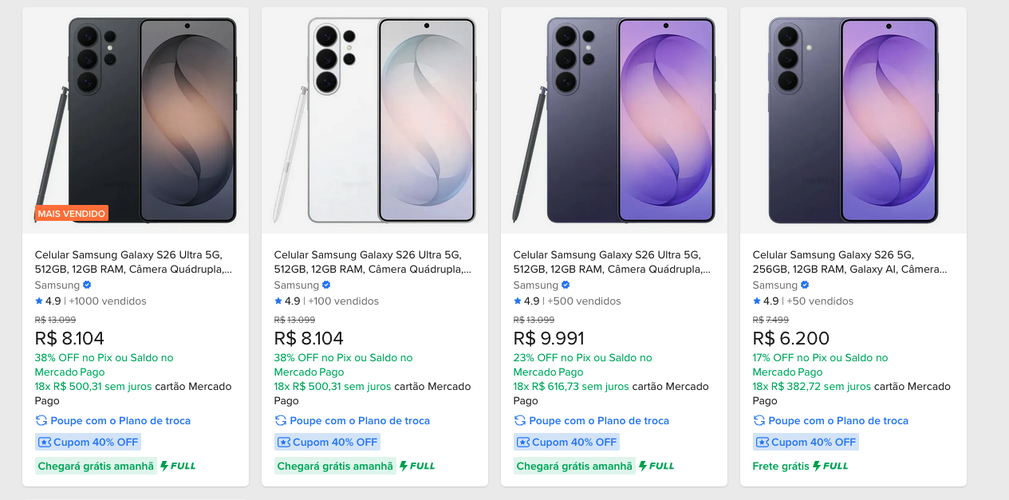Click the FULL lightning icon next to Frete grátis
The height and width of the screenshot is (500, 1009).
(x=830, y=466)
